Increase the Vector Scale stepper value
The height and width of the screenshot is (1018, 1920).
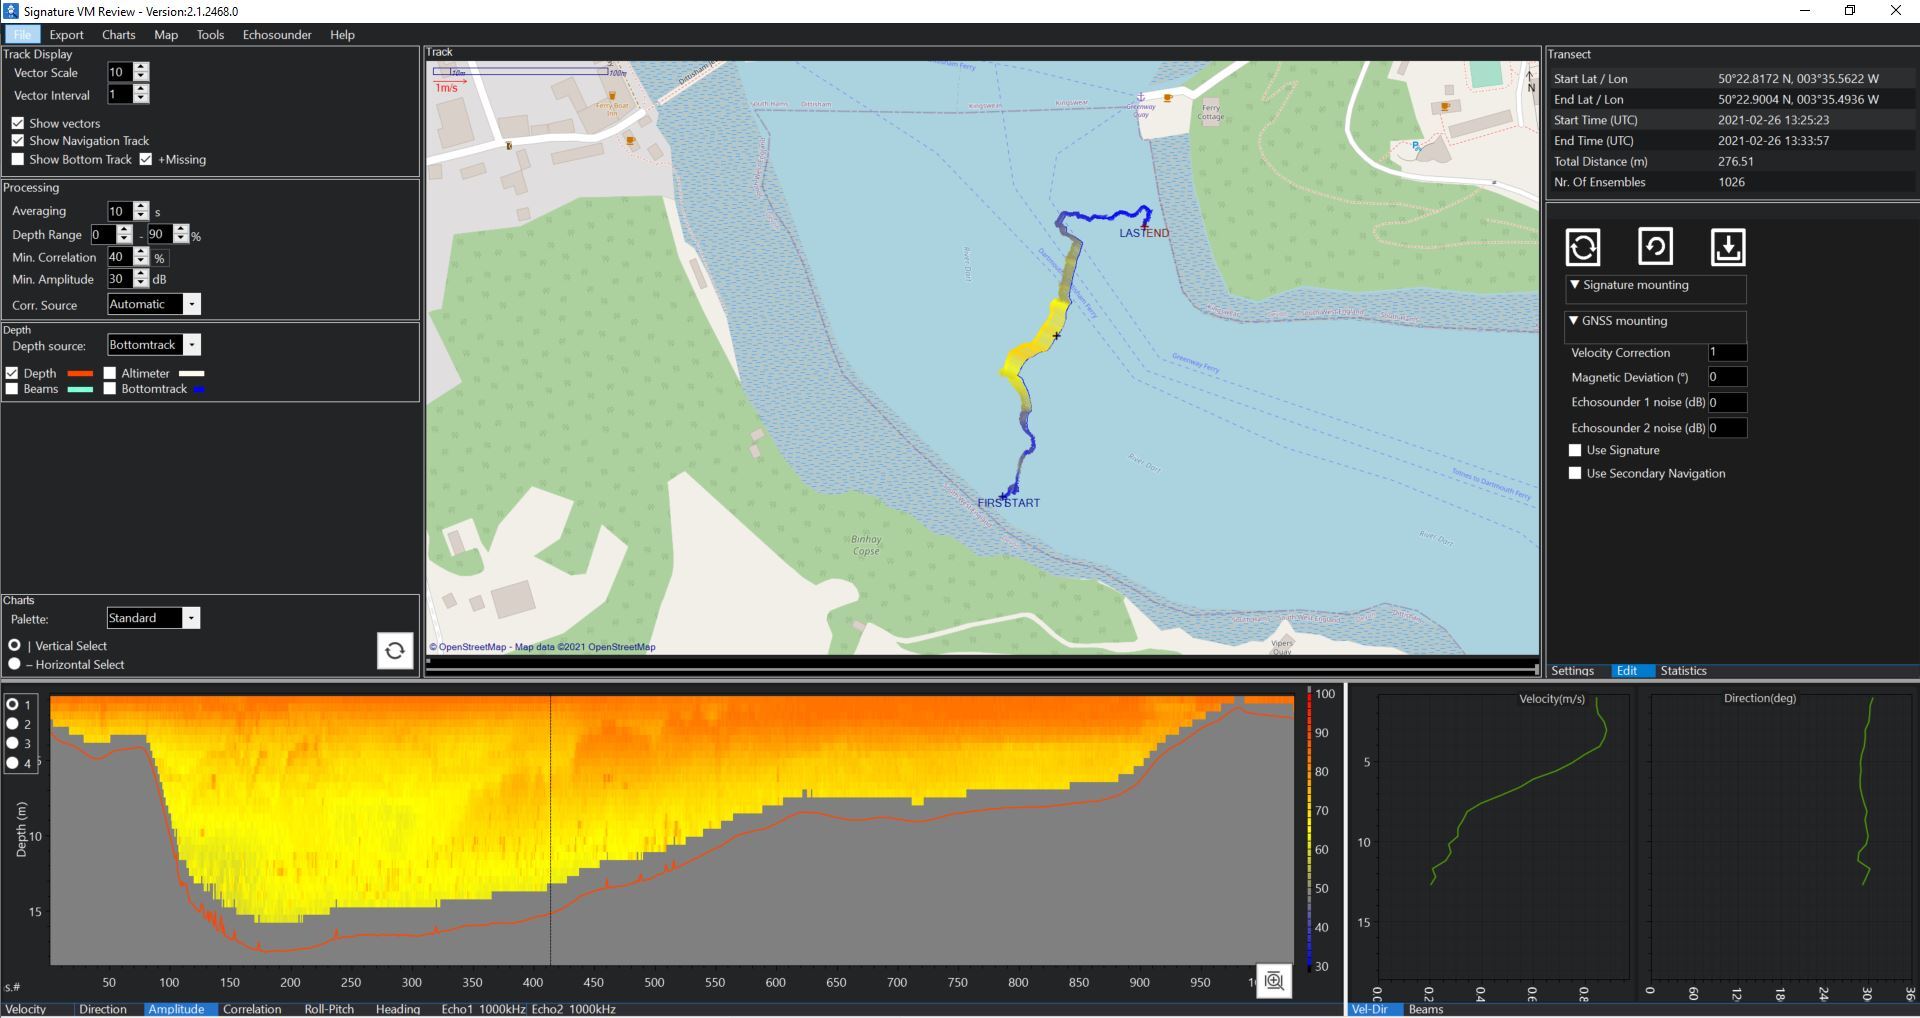click(141, 67)
